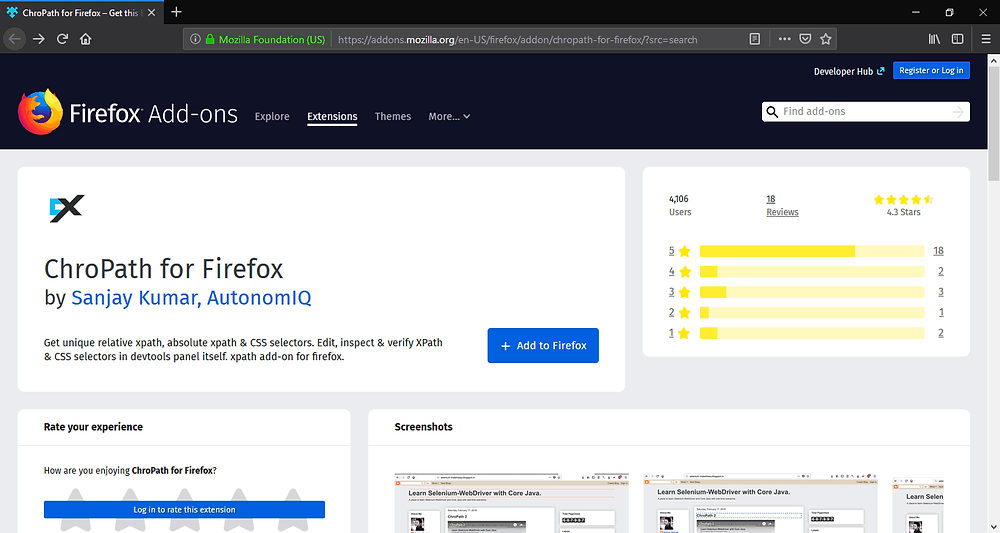This screenshot has width=1000, height=533.
Task: Click the '4,106' users count
Action: pyautogui.click(x=679, y=199)
